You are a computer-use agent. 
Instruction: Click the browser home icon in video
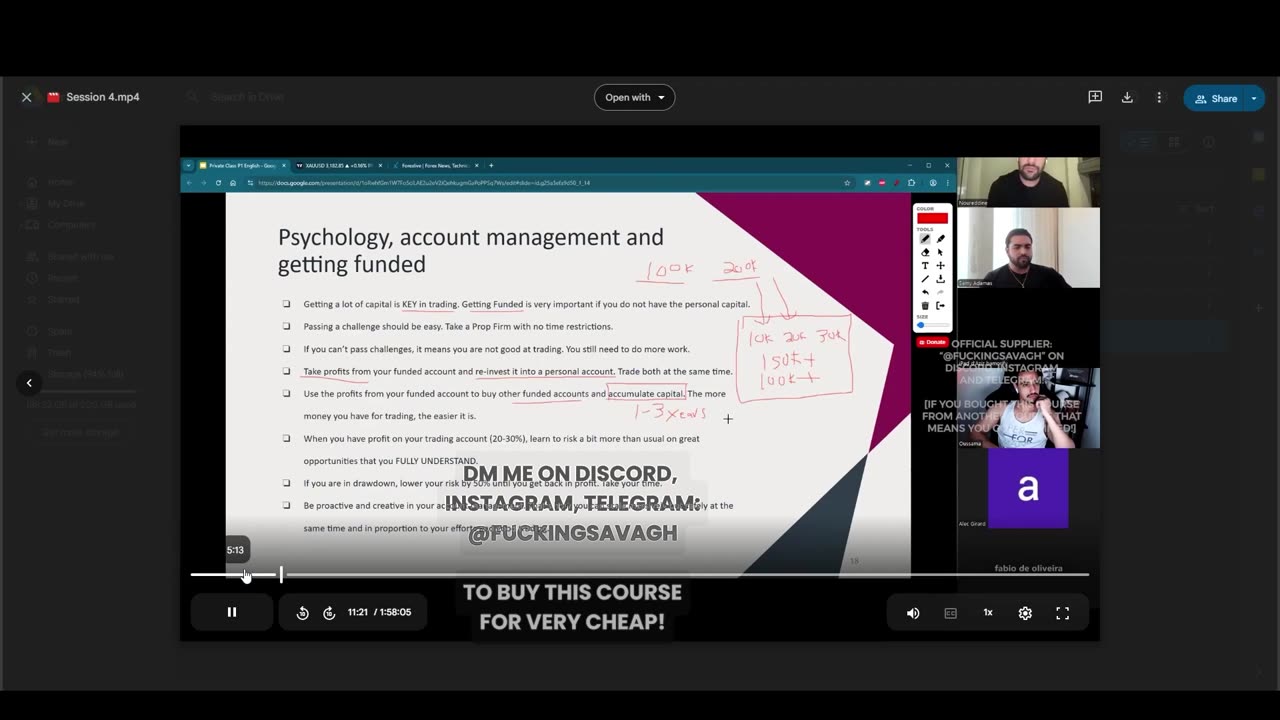tap(232, 183)
